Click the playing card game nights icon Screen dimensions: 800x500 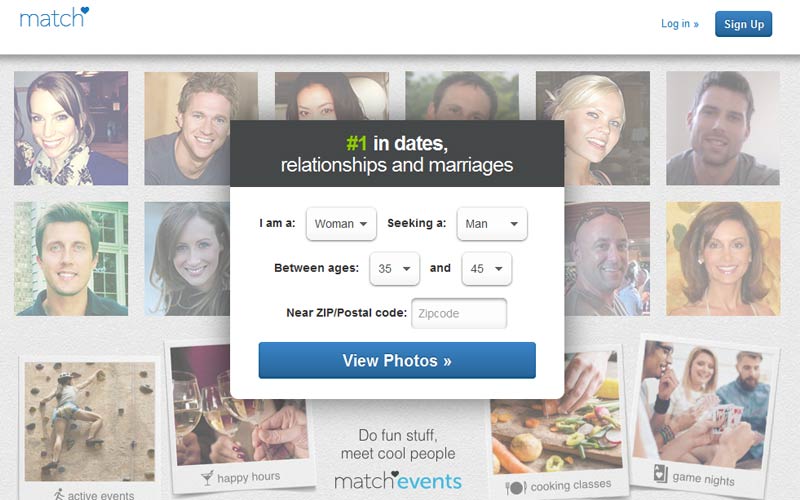click(x=660, y=473)
